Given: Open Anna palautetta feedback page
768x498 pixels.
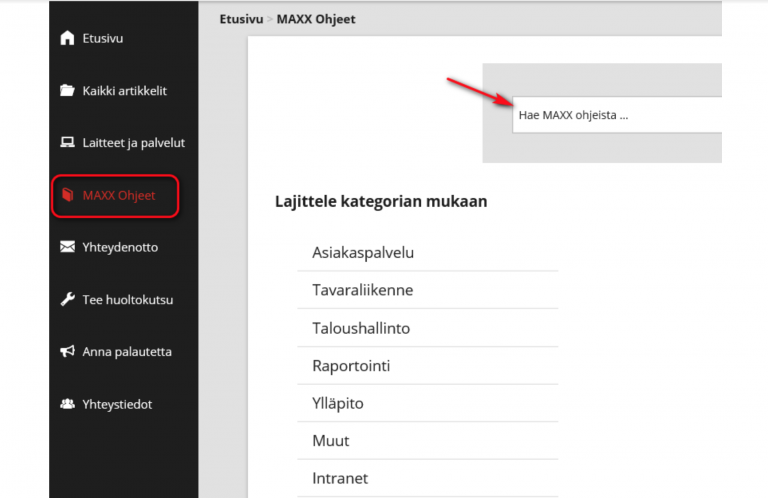Looking at the screenshot, I should (x=127, y=352).
